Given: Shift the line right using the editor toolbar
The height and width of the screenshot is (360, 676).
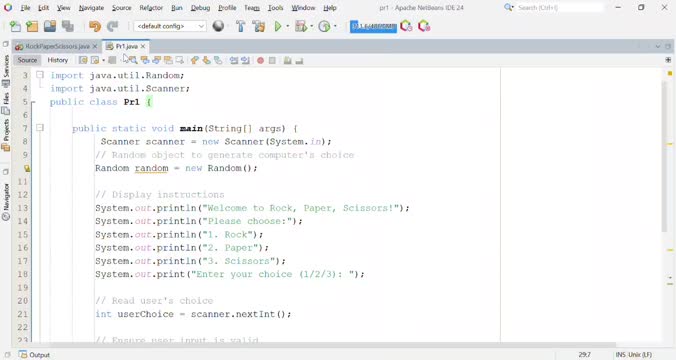Looking at the screenshot, I should pyautogui.click(x=245, y=60).
